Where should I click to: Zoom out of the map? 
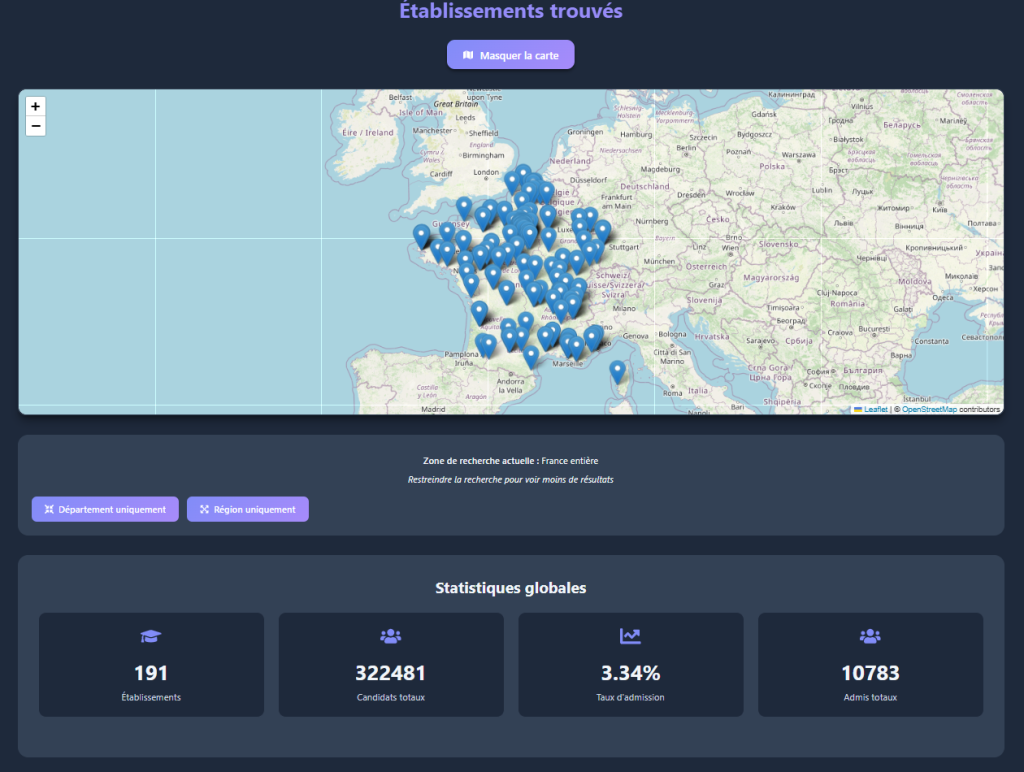pos(35,126)
